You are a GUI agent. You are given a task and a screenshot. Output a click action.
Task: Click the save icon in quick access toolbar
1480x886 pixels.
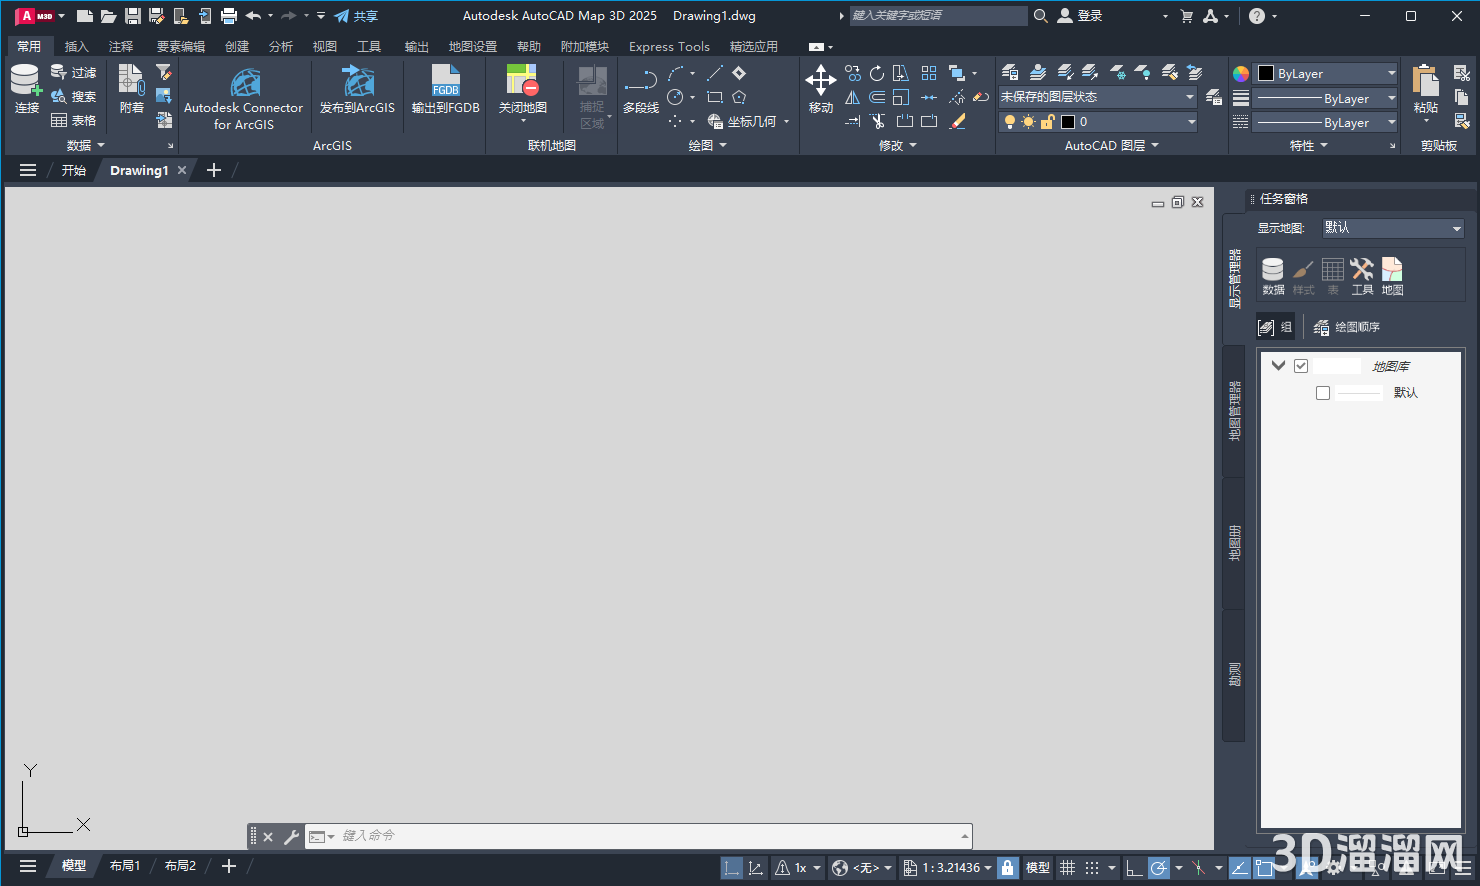coord(132,16)
